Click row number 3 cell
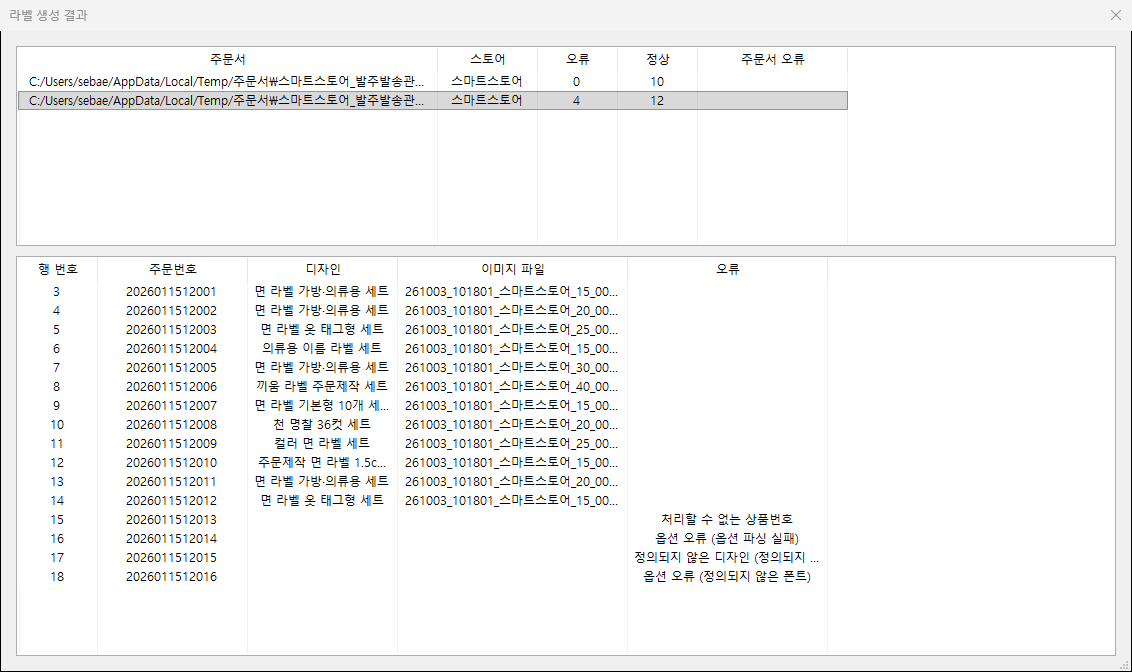1132x672 pixels. point(56,292)
